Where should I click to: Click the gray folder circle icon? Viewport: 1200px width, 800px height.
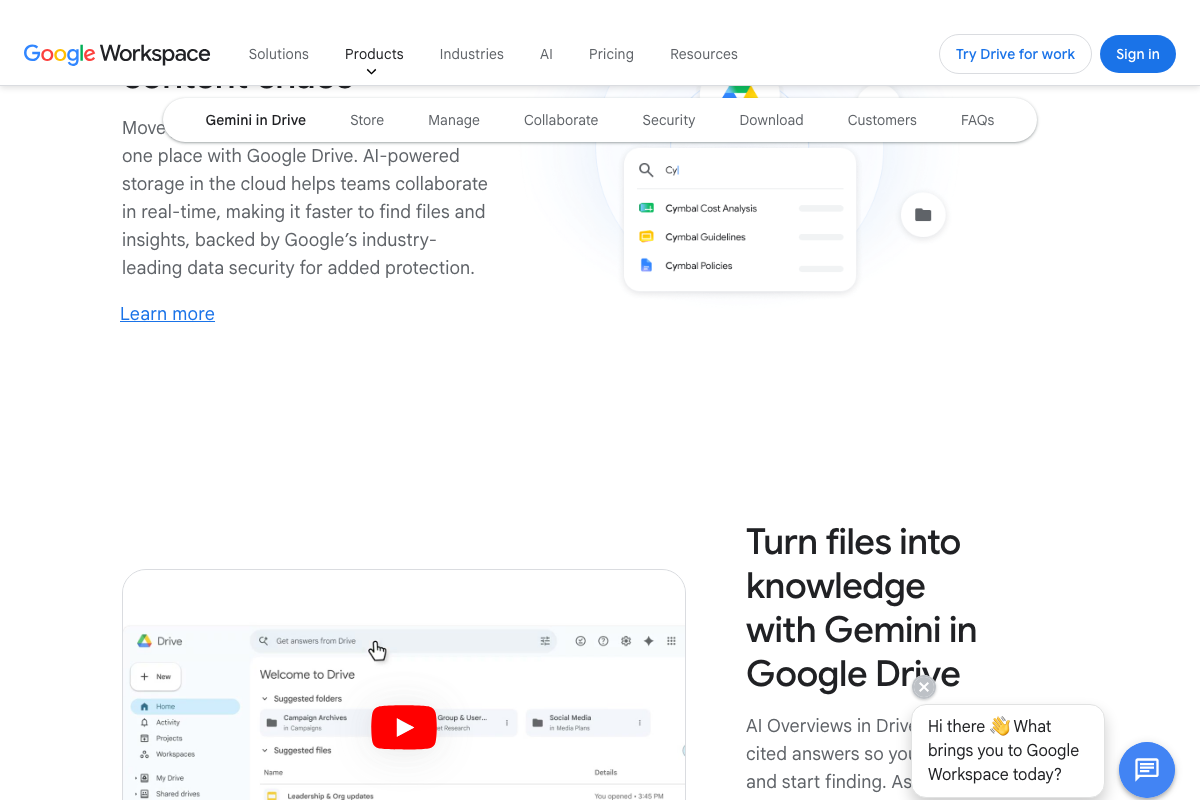(x=923, y=214)
